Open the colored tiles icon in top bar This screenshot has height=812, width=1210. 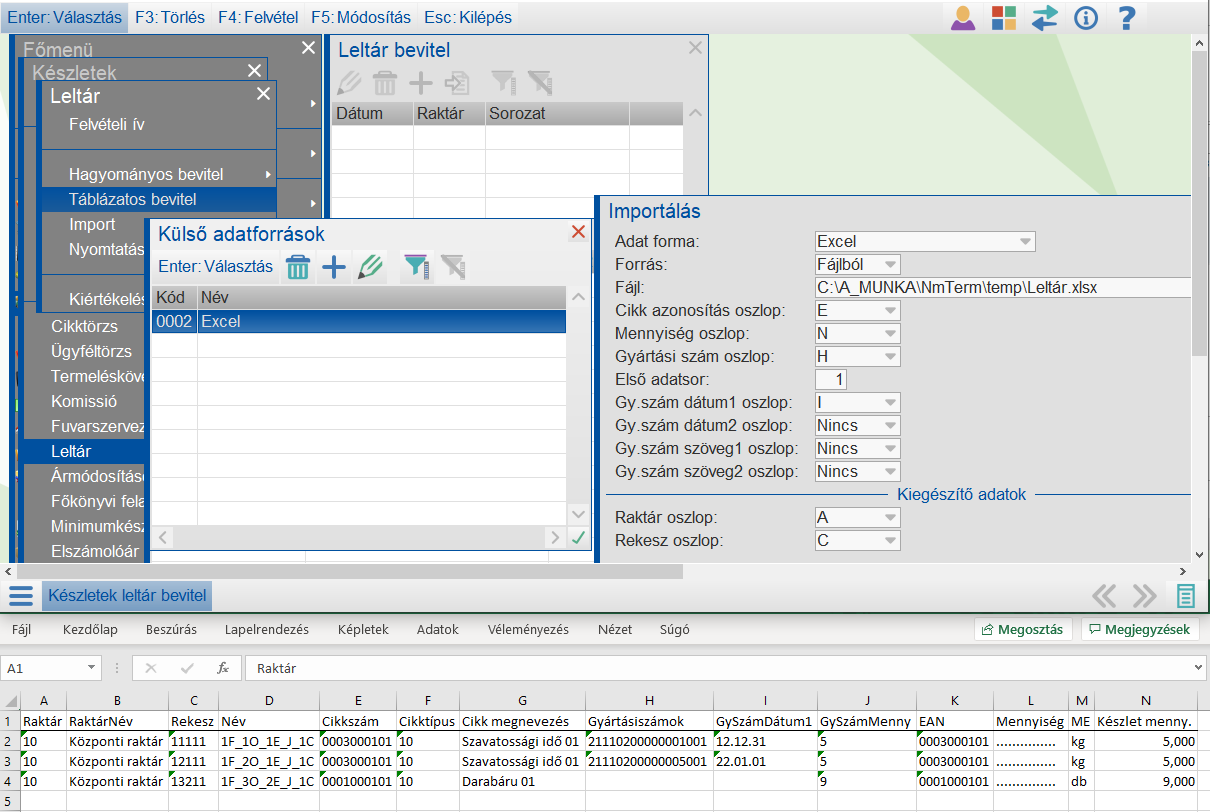tap(1003, 18)
